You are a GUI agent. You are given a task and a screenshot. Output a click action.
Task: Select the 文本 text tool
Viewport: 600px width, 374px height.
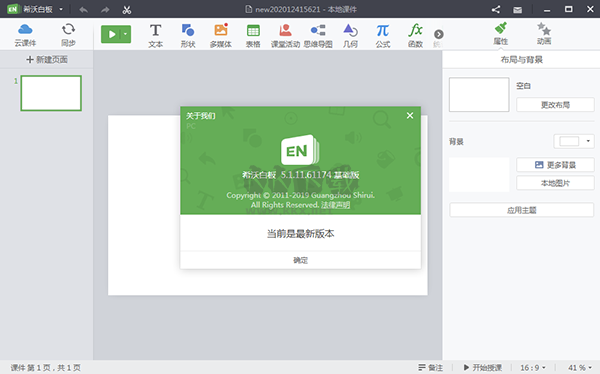(155, 36)
